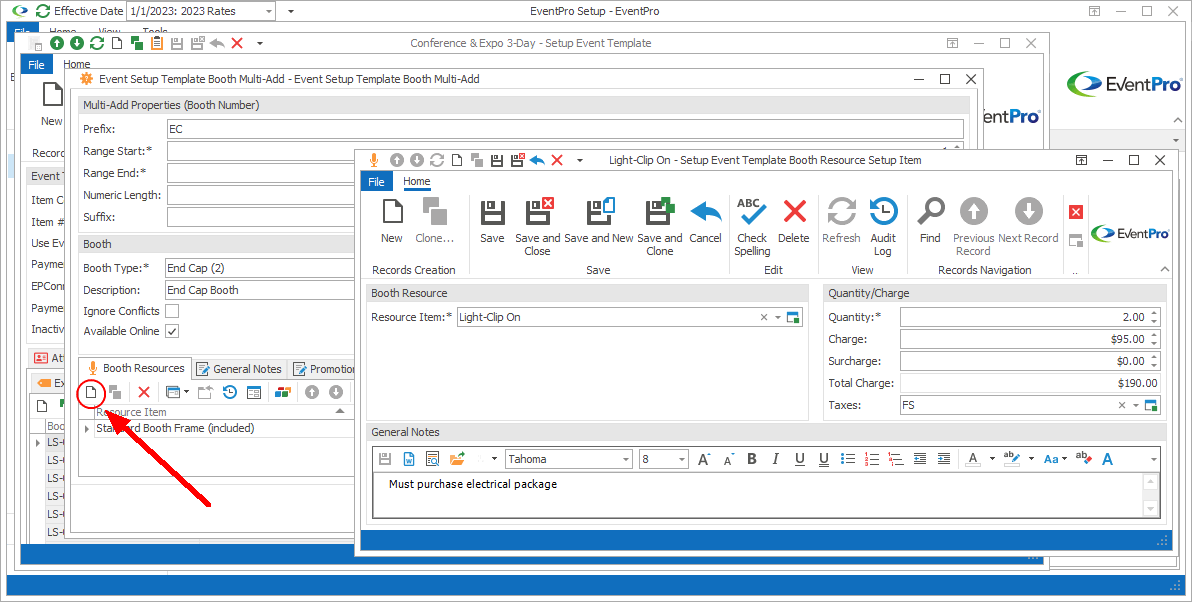Expand the Standard Booth Frame row

click(87, 429)
